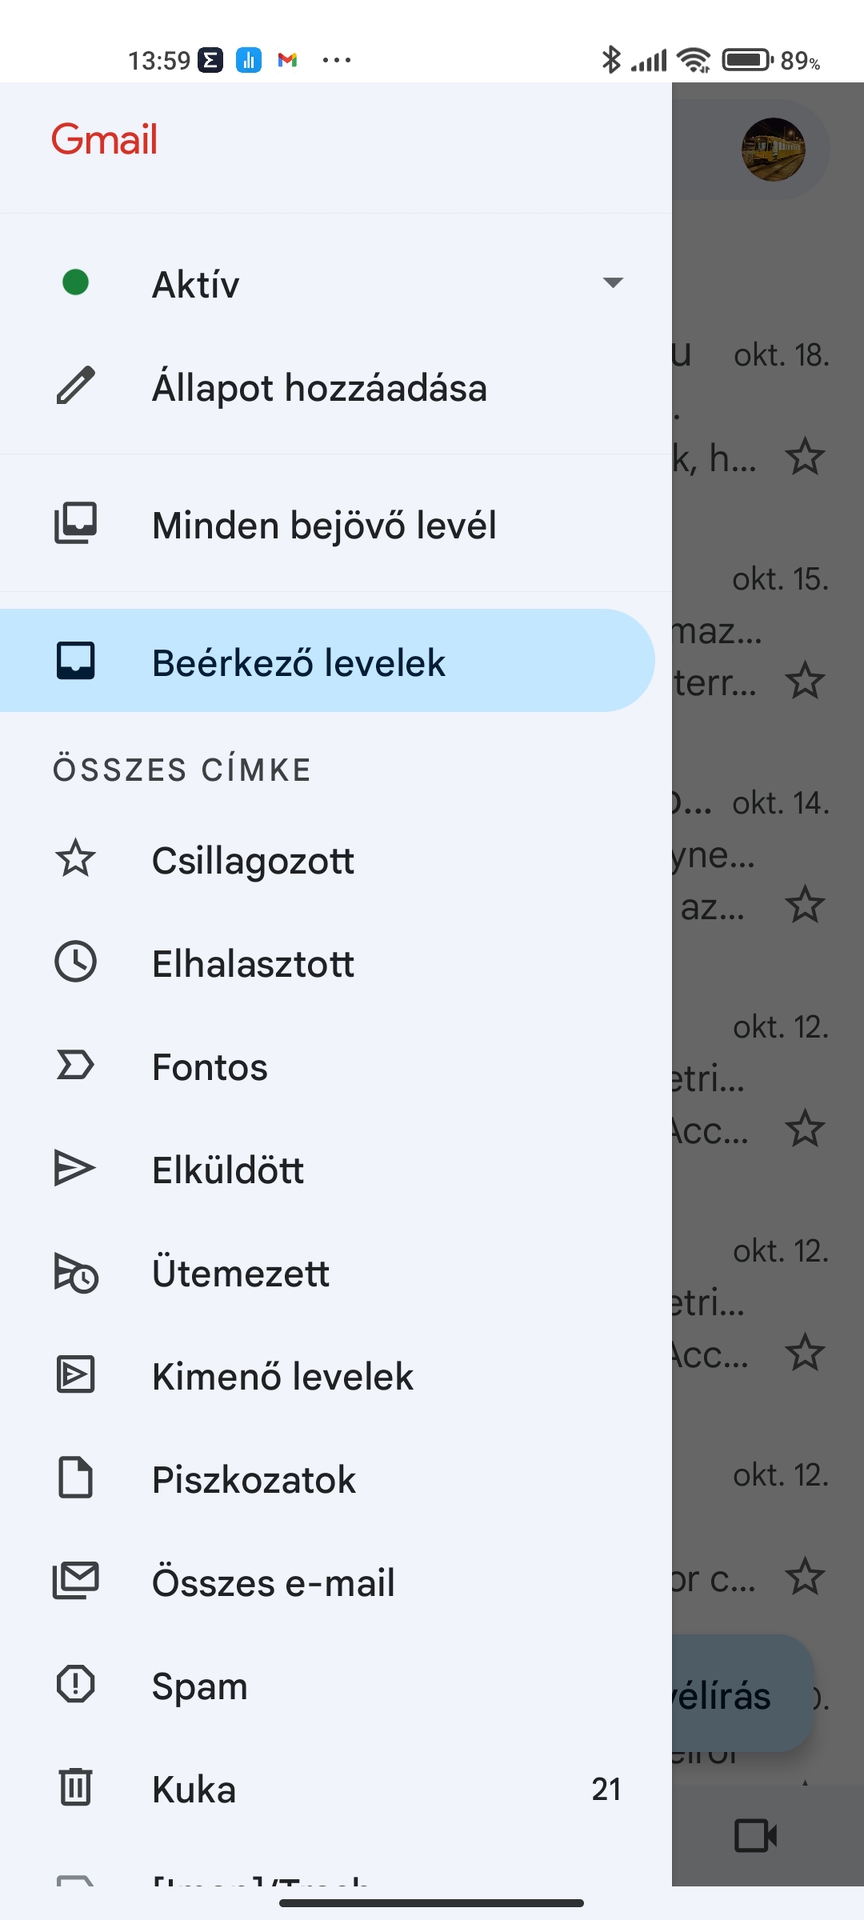Toggle the star on okt. 14. email
864x1920 pixels.
pyautogui.click(x=805, y=905)
